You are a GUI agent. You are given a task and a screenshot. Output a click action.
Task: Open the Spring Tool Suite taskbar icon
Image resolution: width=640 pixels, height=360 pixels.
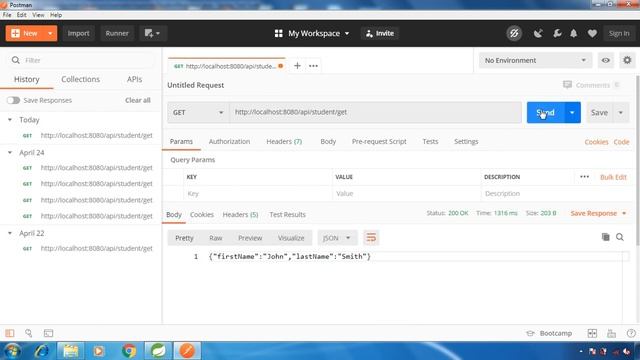(x=158, y=351)
